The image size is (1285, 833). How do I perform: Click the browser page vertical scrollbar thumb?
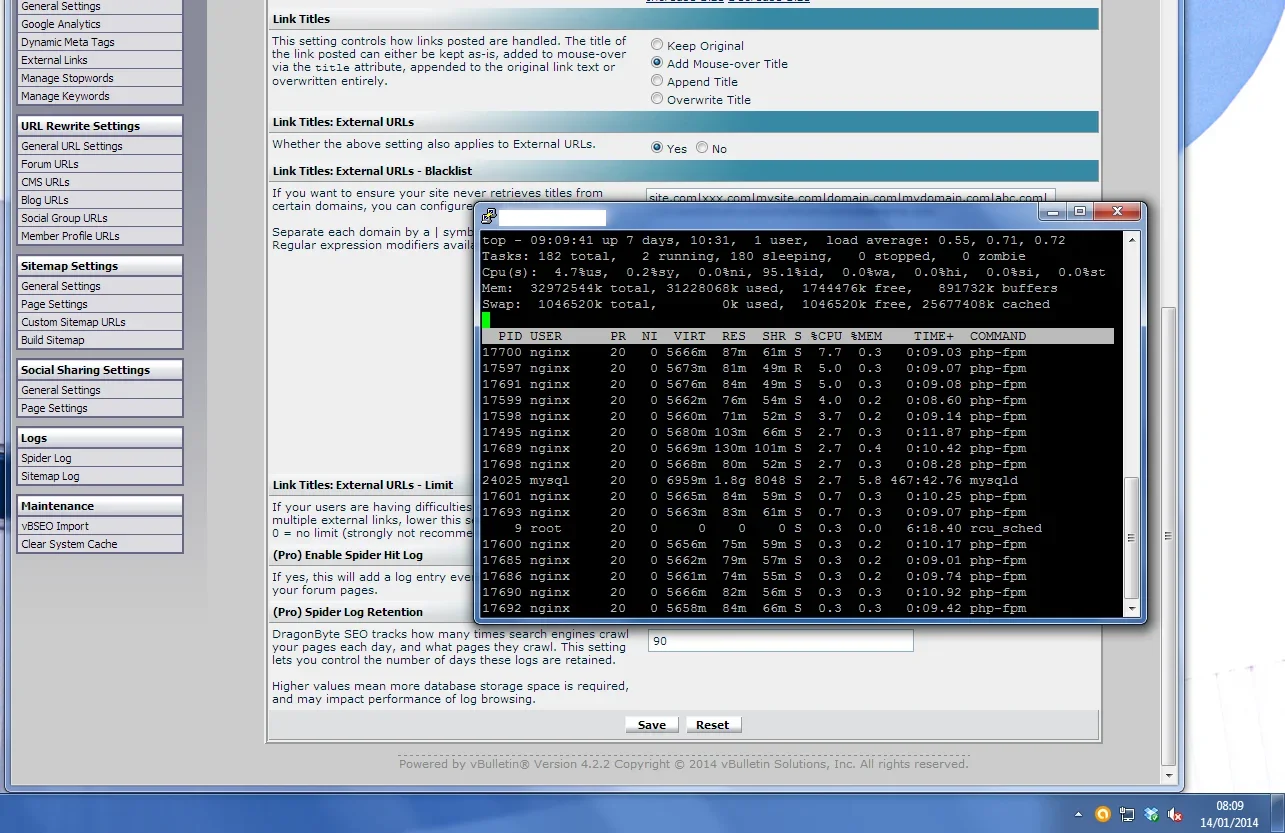point(1170,535)
